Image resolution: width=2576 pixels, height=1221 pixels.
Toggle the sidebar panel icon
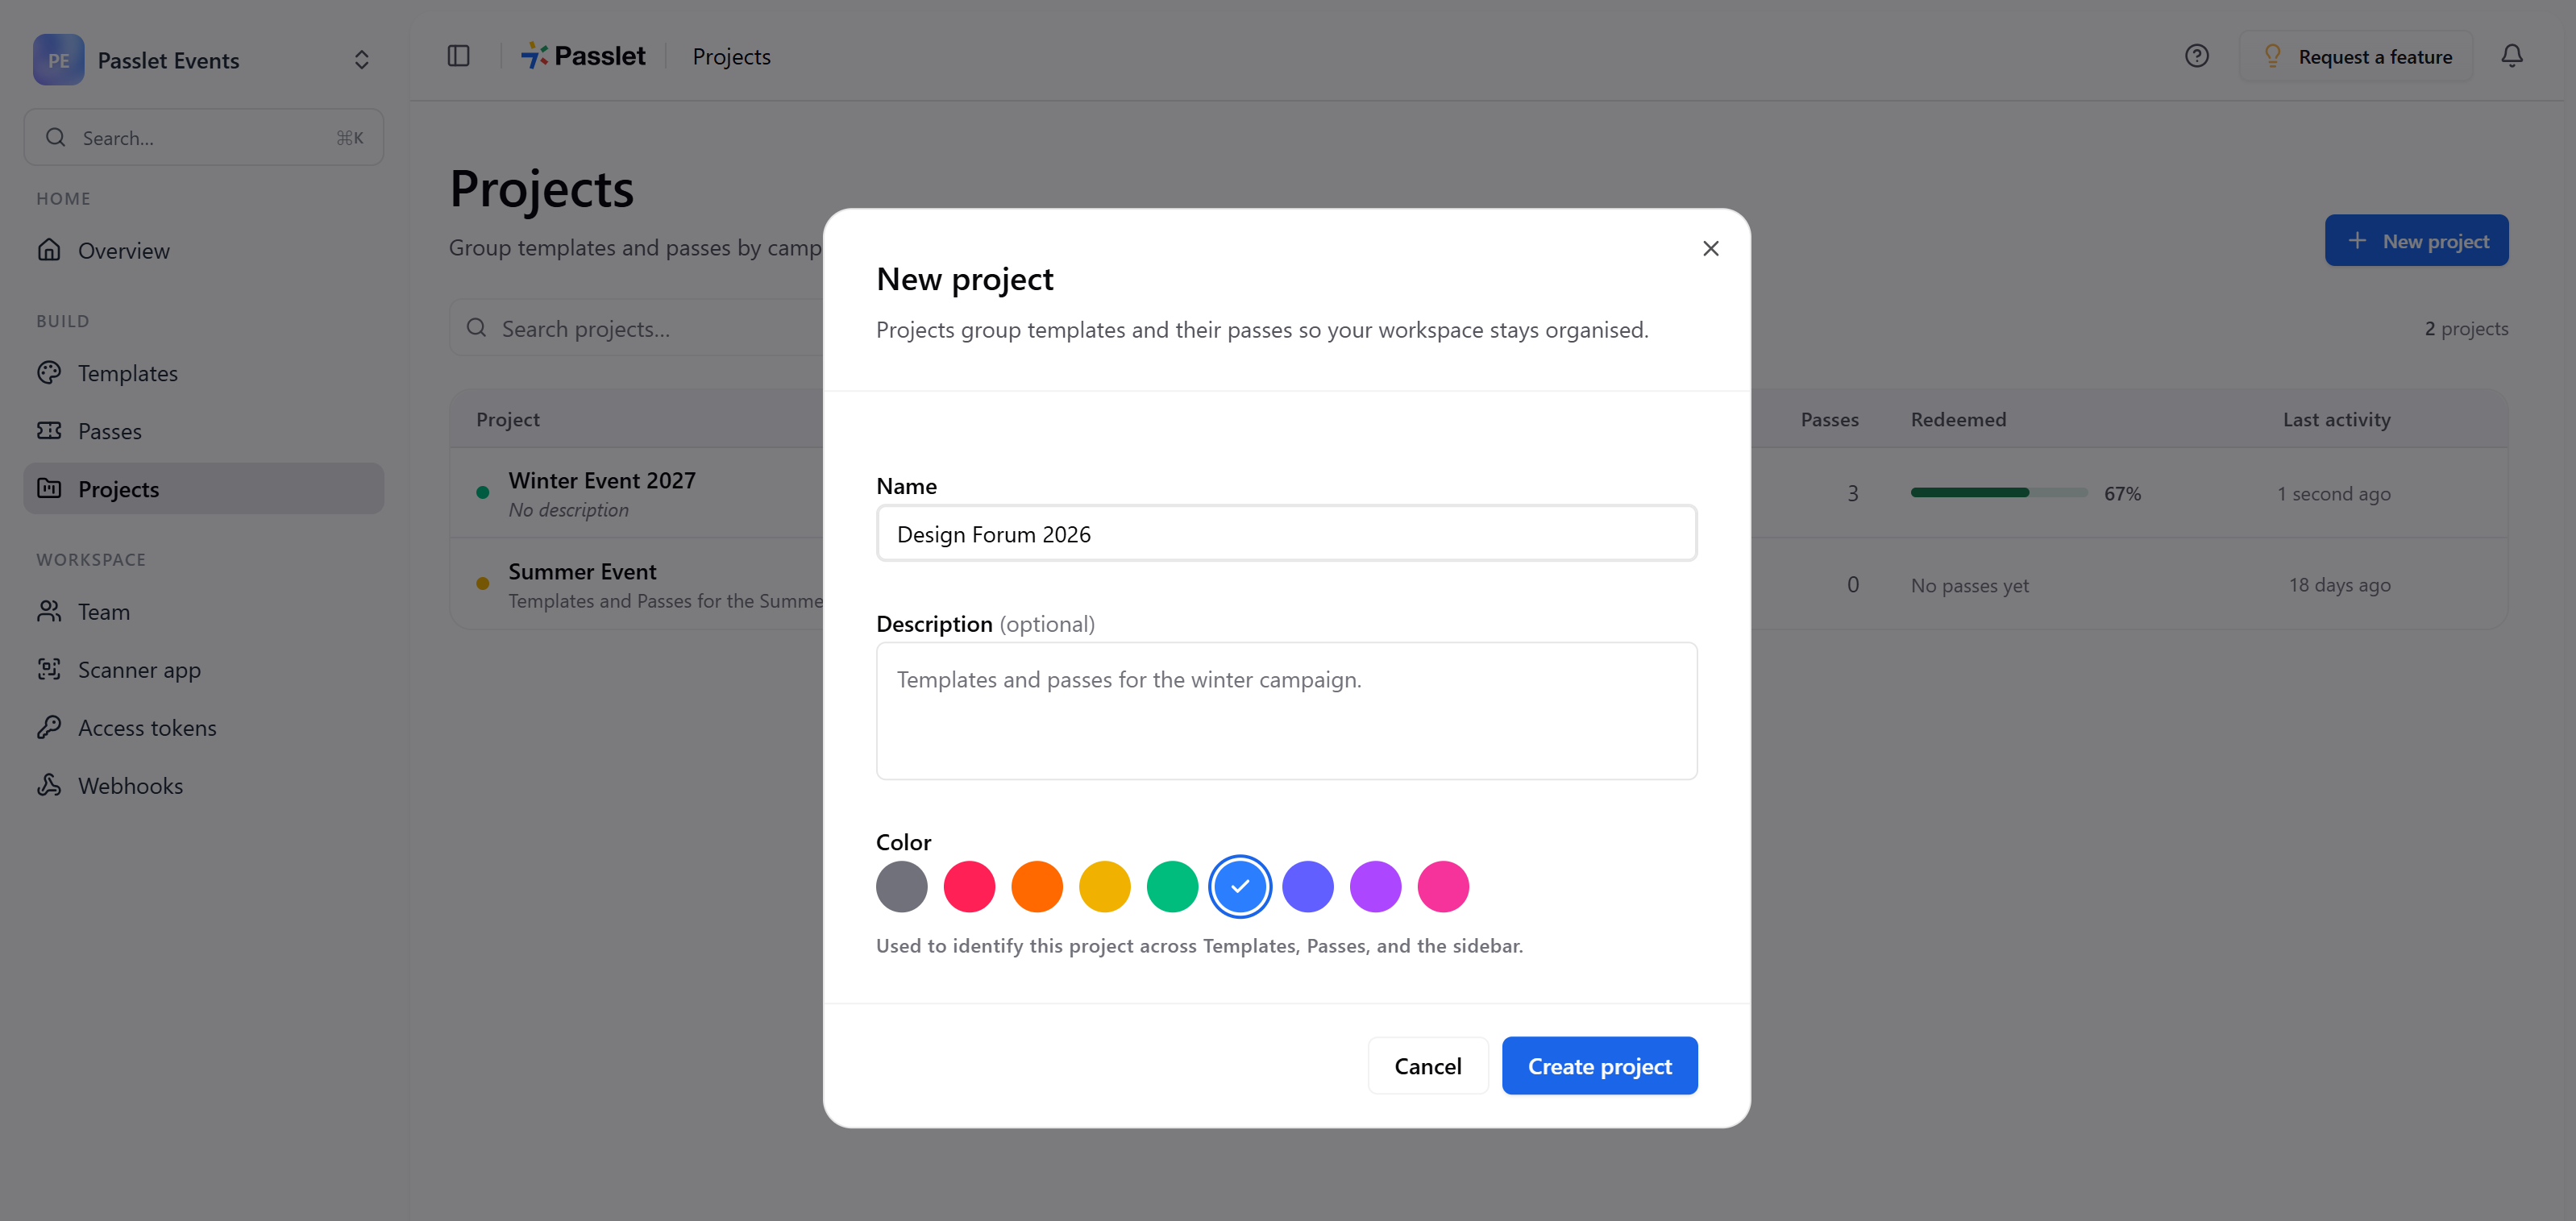pyautogui.click(x=458, y=56)
